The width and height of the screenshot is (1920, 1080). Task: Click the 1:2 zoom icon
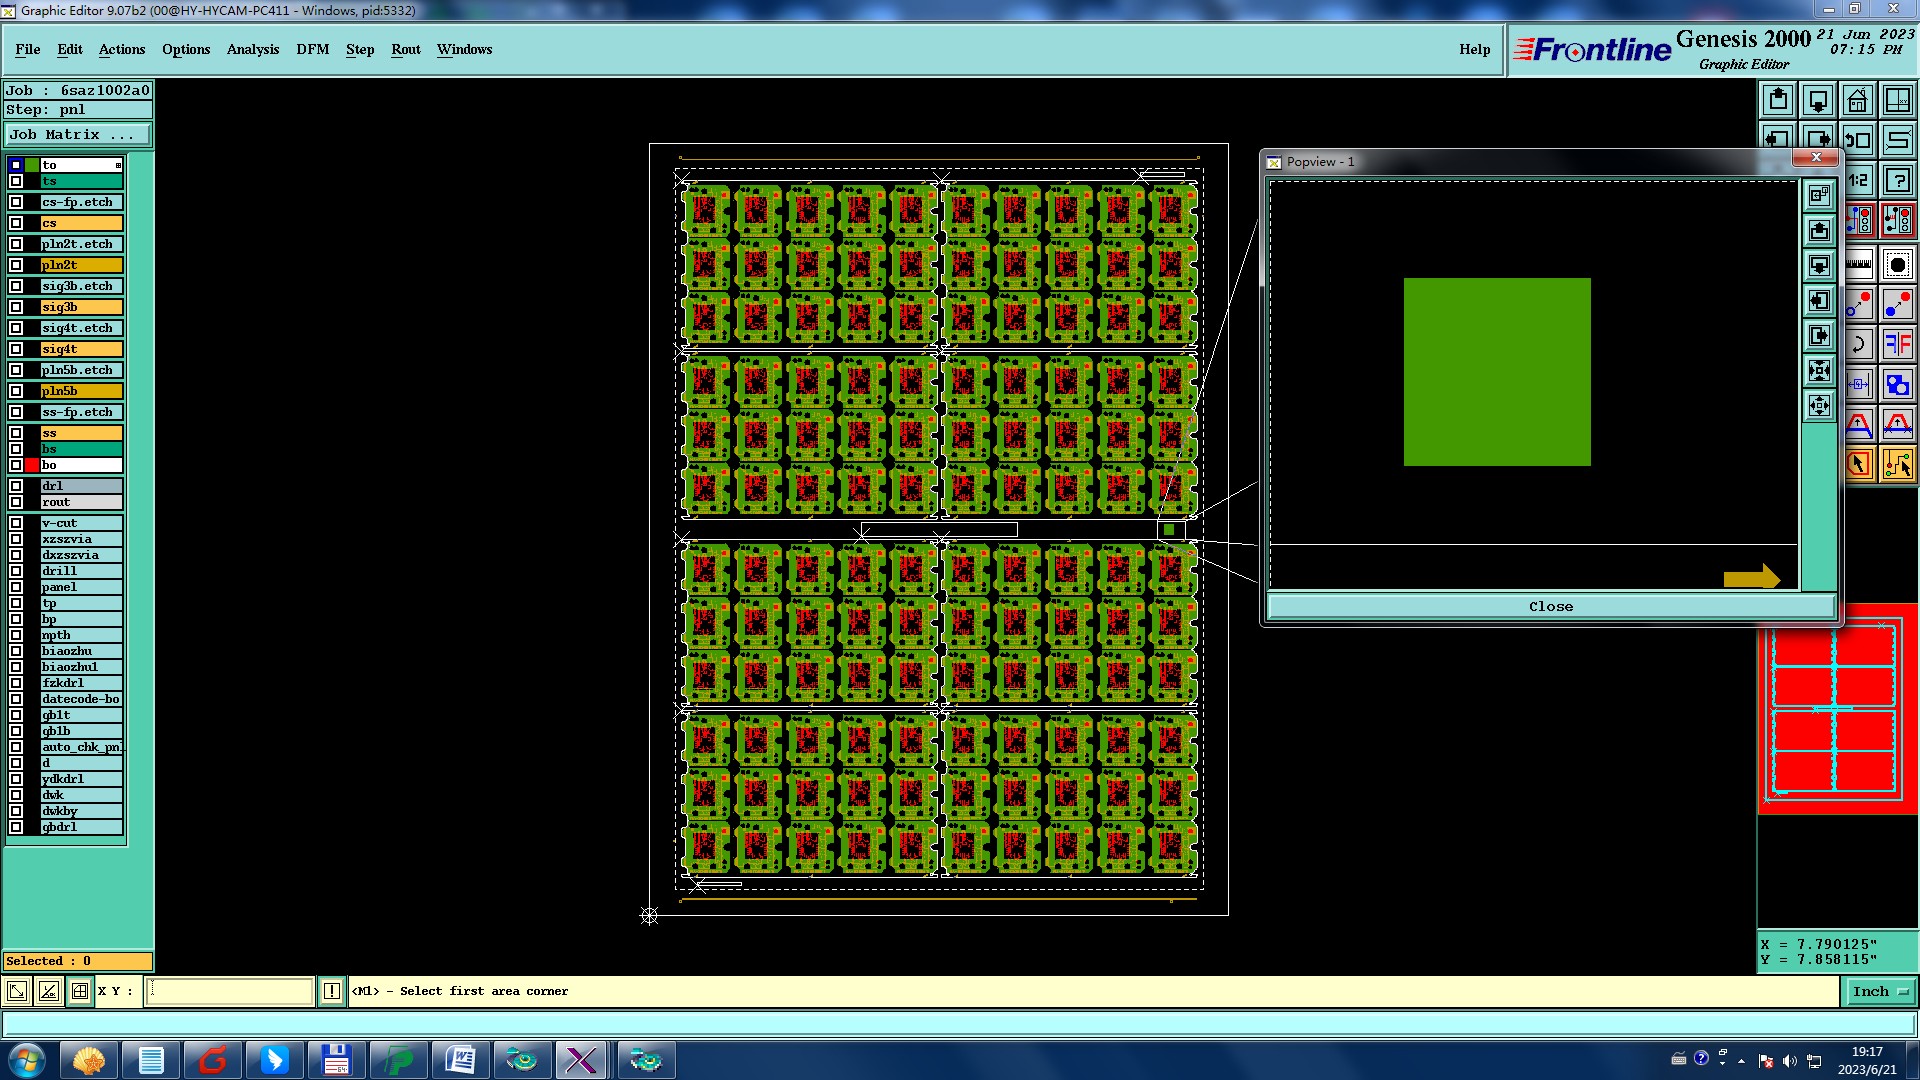[x=1858, y=181]
